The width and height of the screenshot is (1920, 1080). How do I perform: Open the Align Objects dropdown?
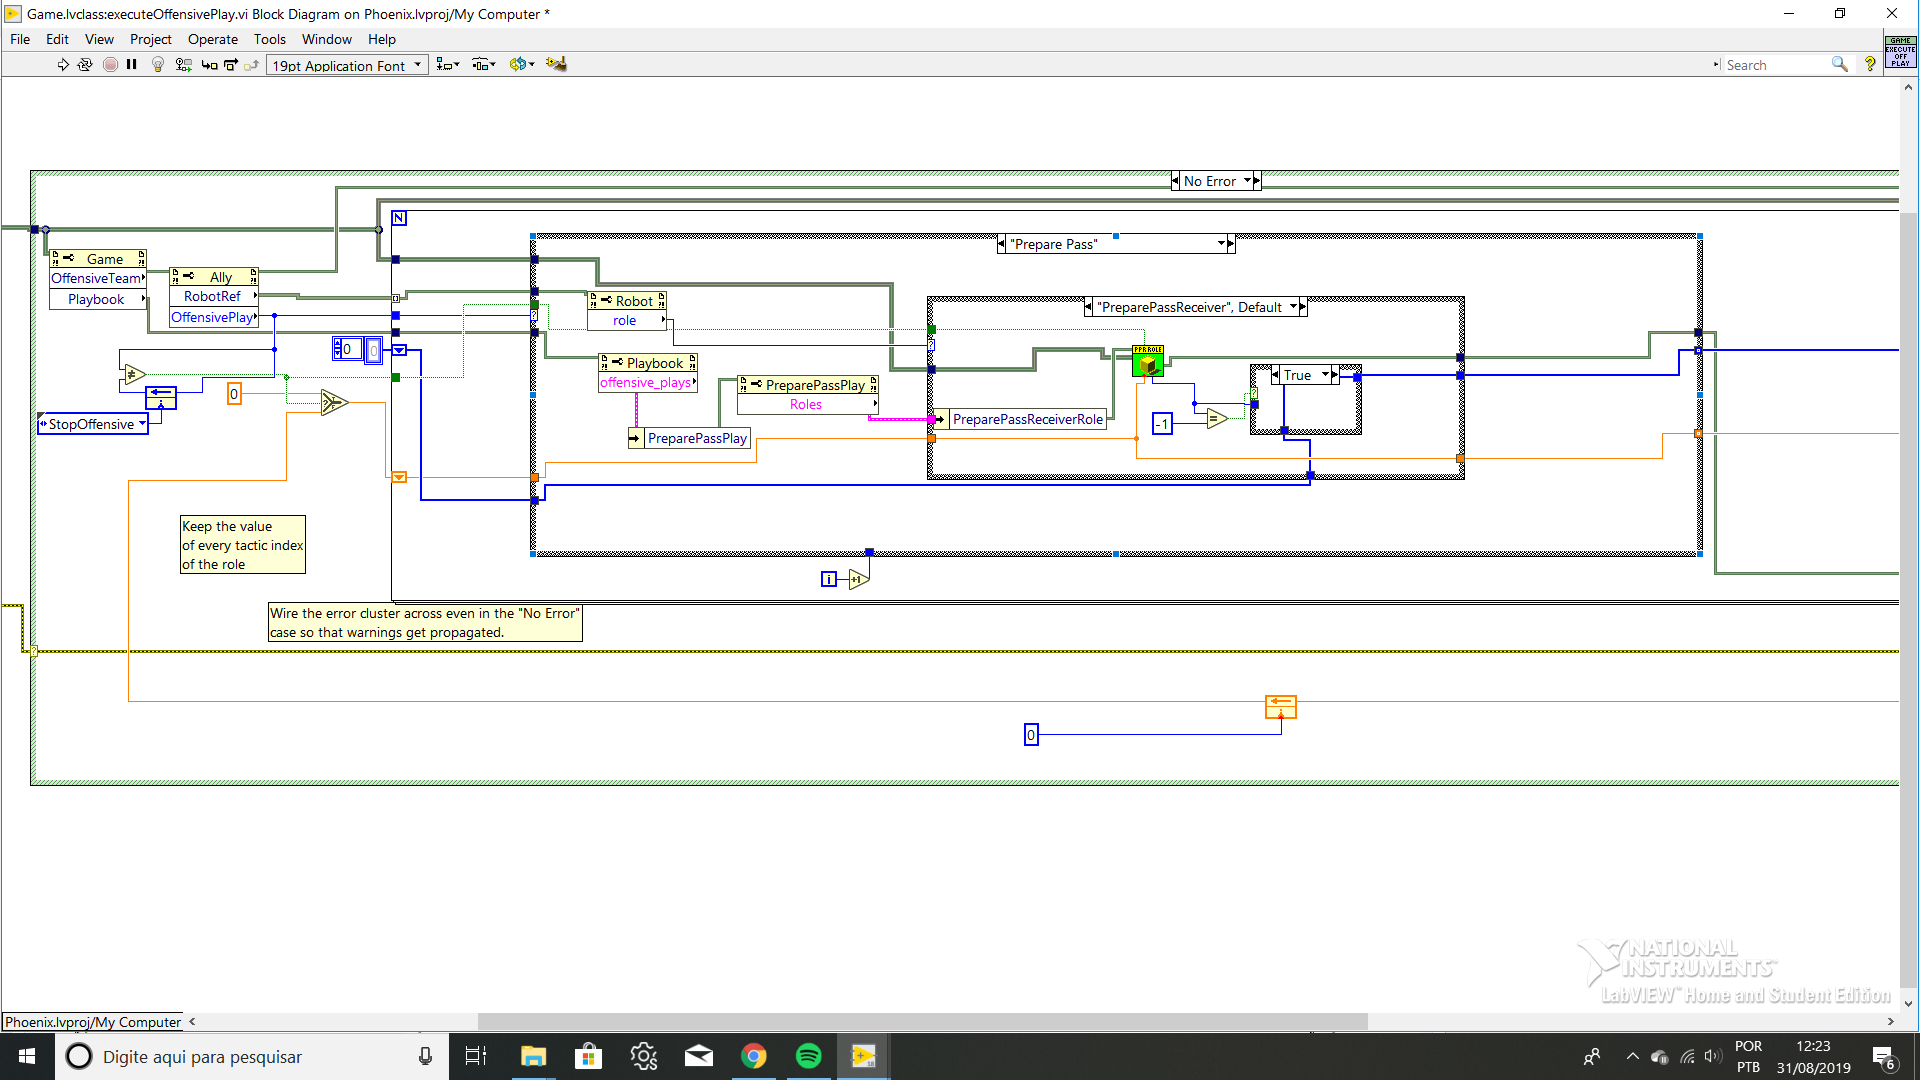coord(448,65)
